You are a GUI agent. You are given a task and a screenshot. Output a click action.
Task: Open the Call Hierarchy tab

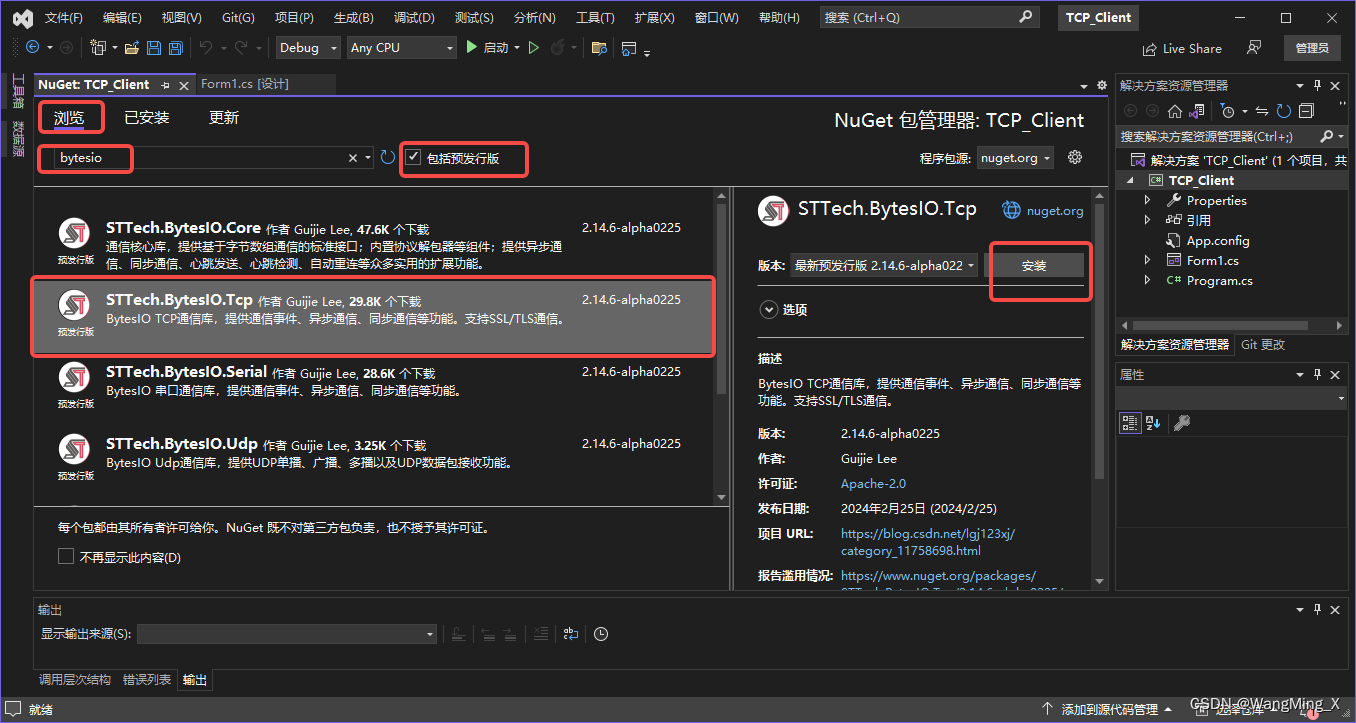(75, 680)
